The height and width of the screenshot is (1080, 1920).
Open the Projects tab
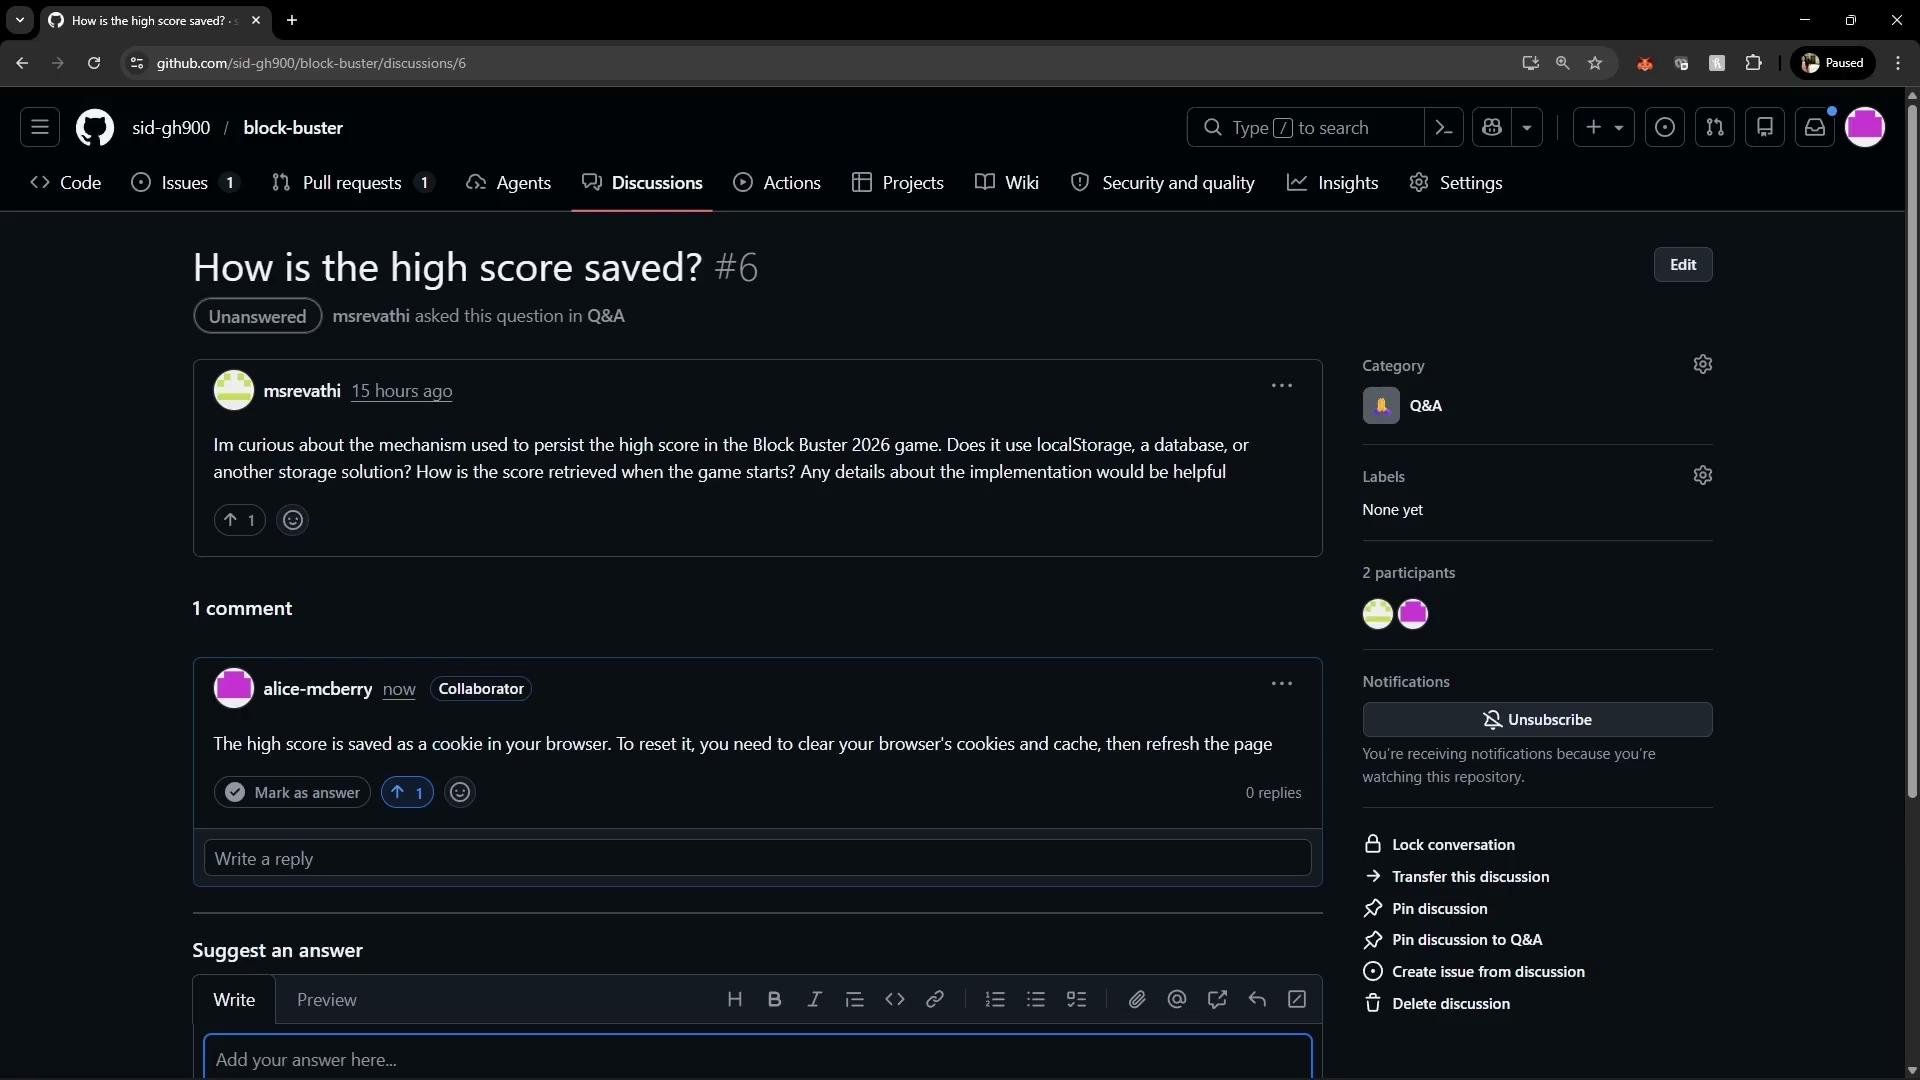pyautogui.click(x=898, y=183)
